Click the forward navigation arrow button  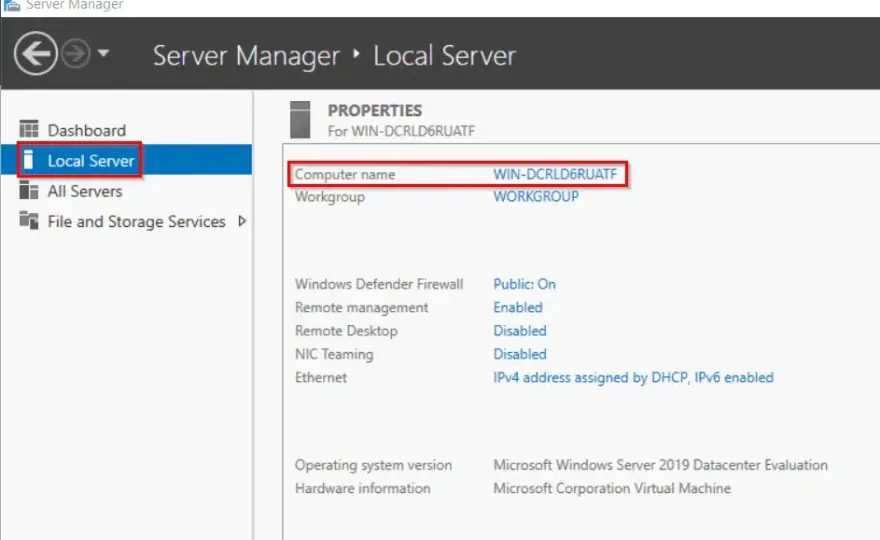(x=75, y=54)
